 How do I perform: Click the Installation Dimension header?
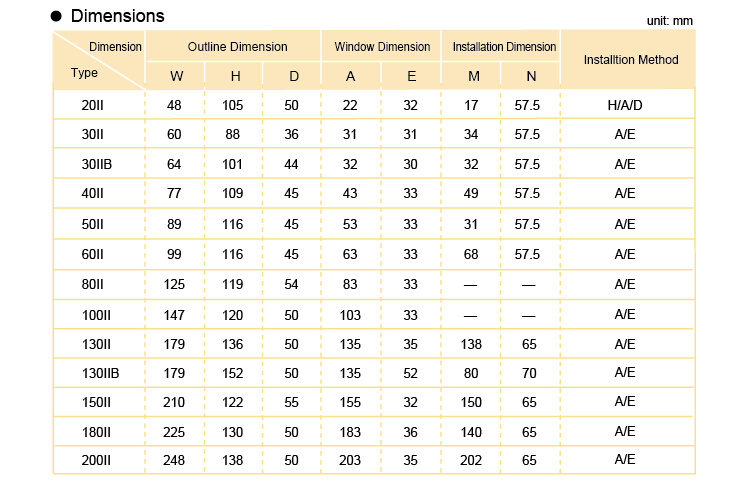[504, 46]
